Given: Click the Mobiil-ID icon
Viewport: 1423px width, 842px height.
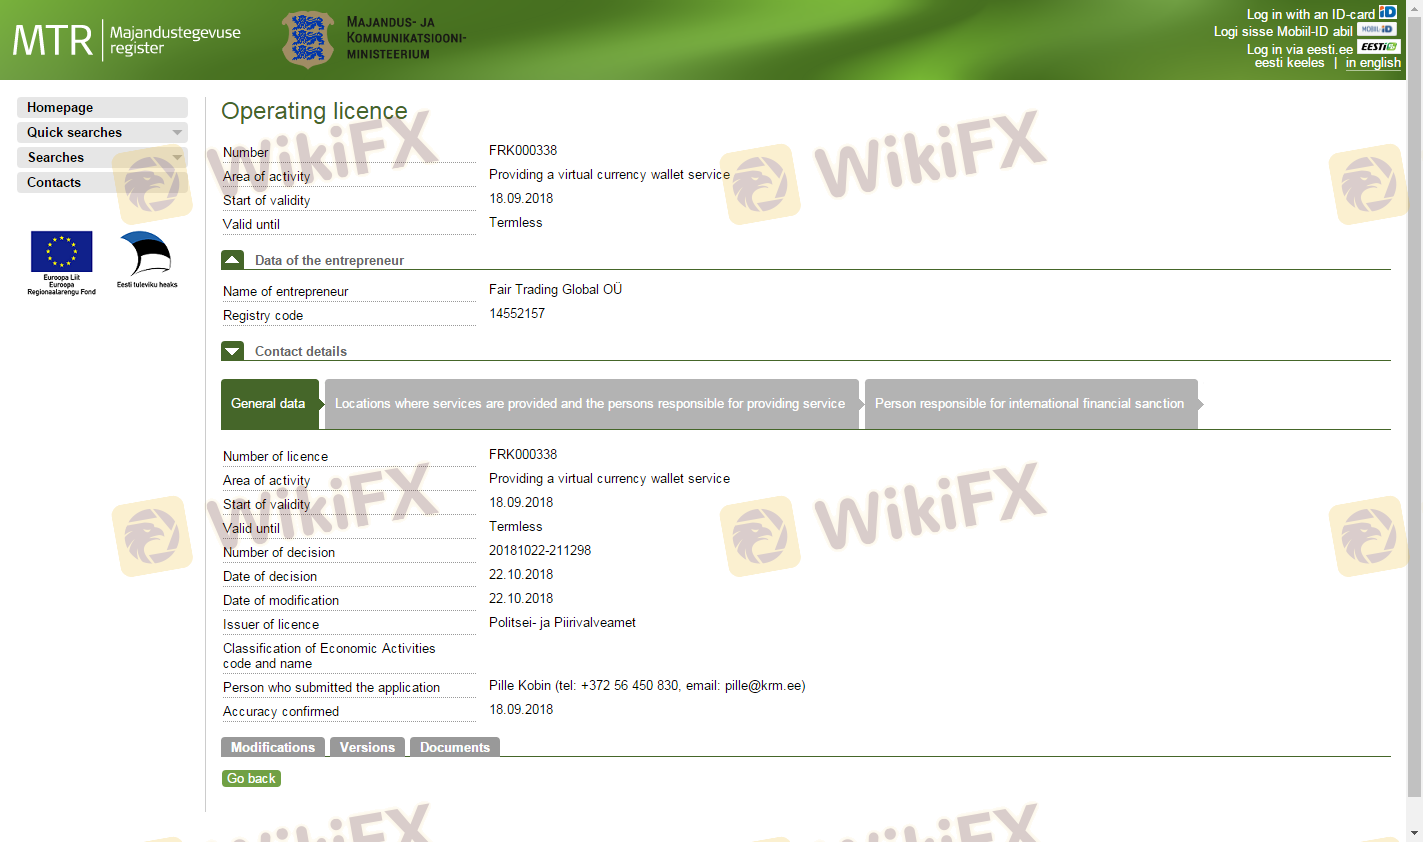Looking at the screenshot, I should click(1376, 30).
